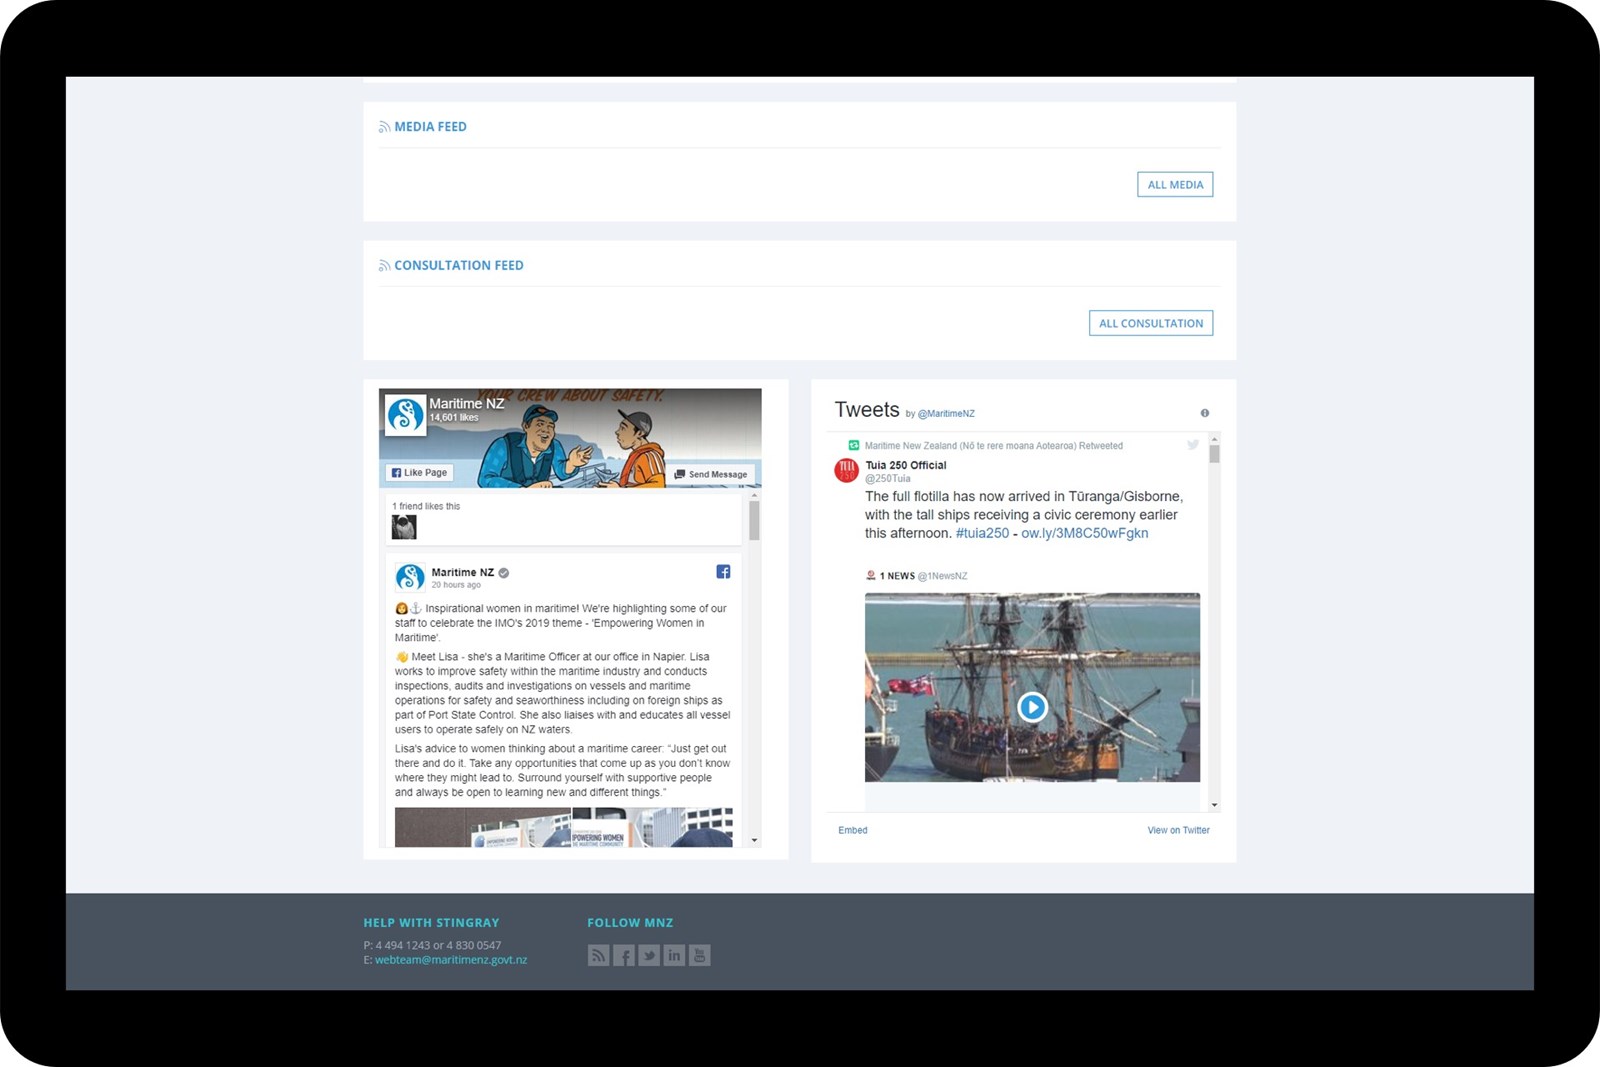Open the footer LinkedIn icon
1600x1067 pixels.
click(674, 956)
